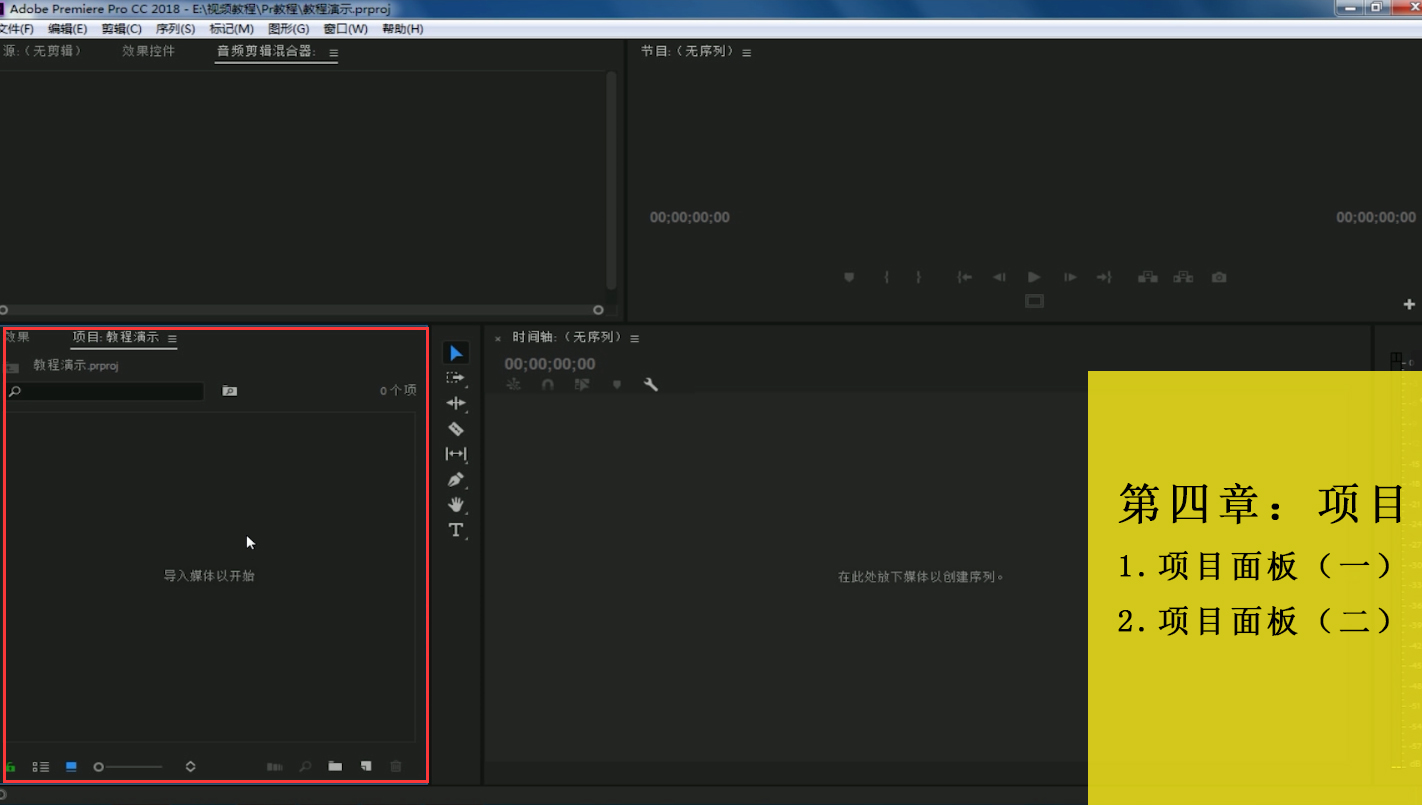The height and width of the screenshot is (805, 1422).
Task: Open the 图形(G) menu
Action: click(x=288, y=29)
